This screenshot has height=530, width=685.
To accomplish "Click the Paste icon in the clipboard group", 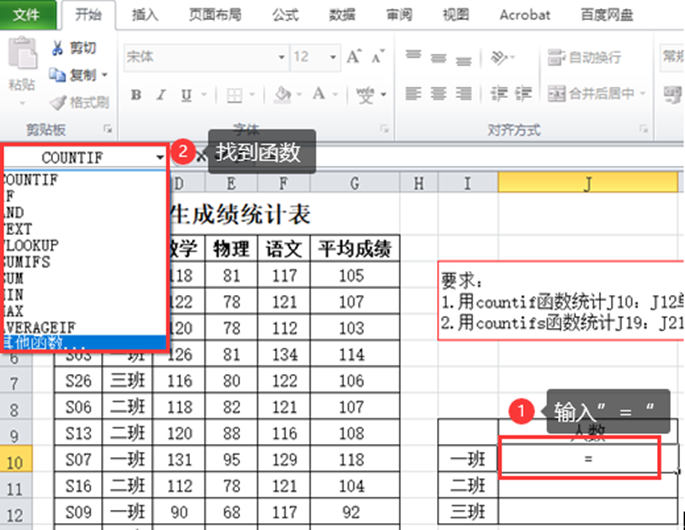I will point(23,53).
